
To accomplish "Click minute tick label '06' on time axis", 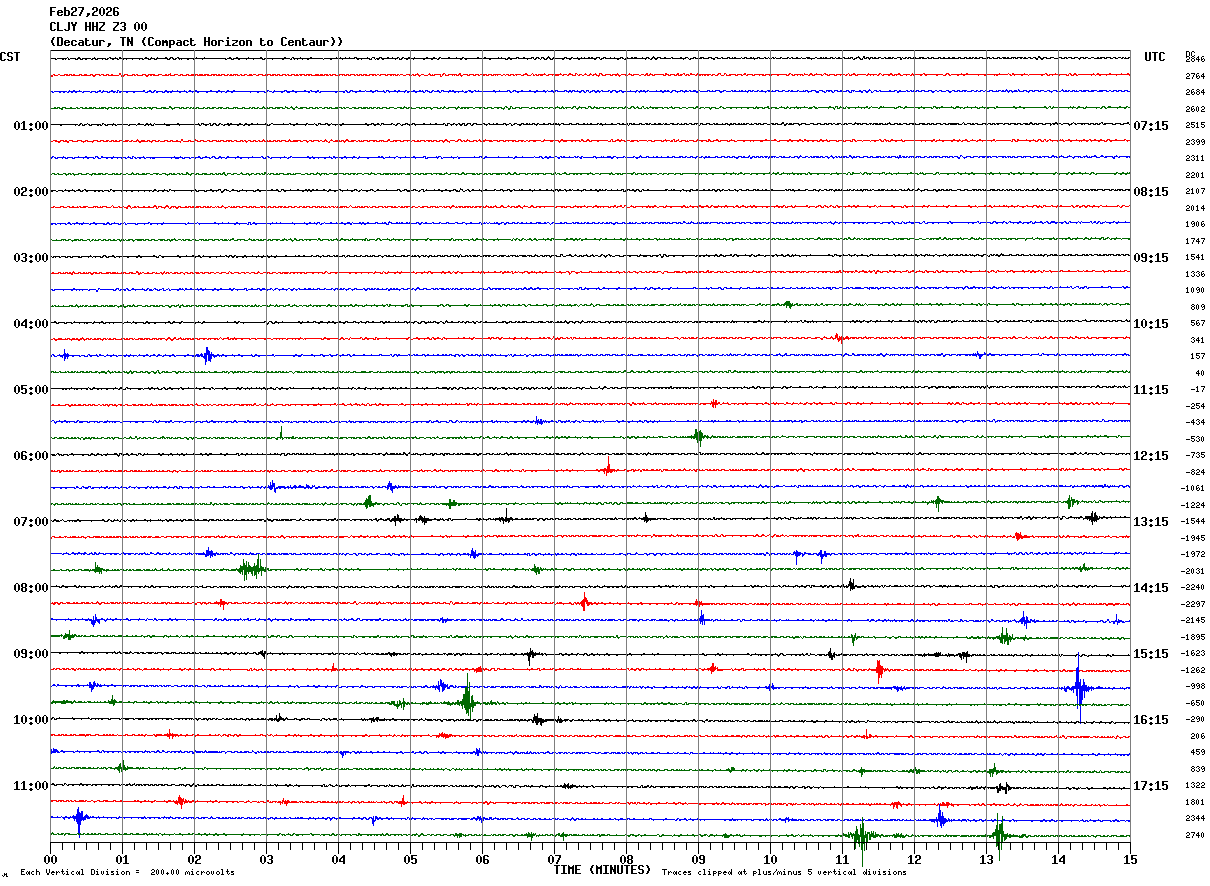I will point(482,859).
